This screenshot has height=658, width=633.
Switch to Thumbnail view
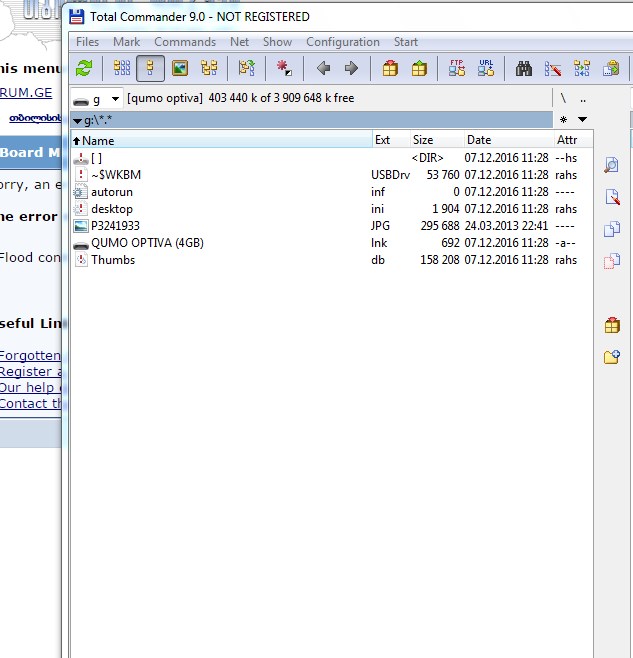click(x=180, y=68)
